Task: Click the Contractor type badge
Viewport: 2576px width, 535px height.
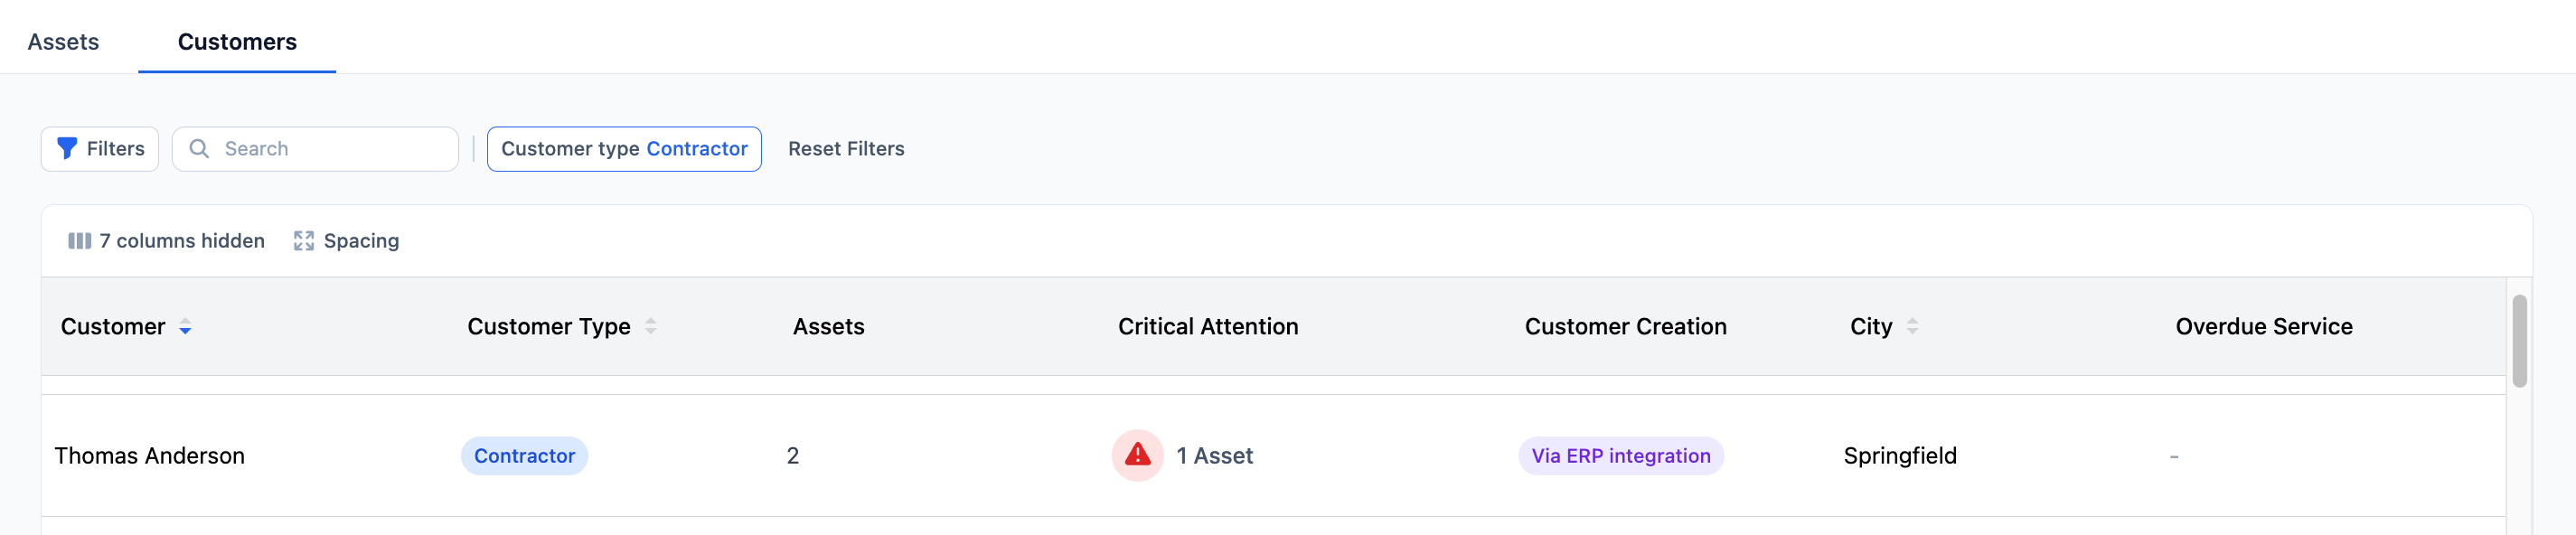Action: [524, 456]
